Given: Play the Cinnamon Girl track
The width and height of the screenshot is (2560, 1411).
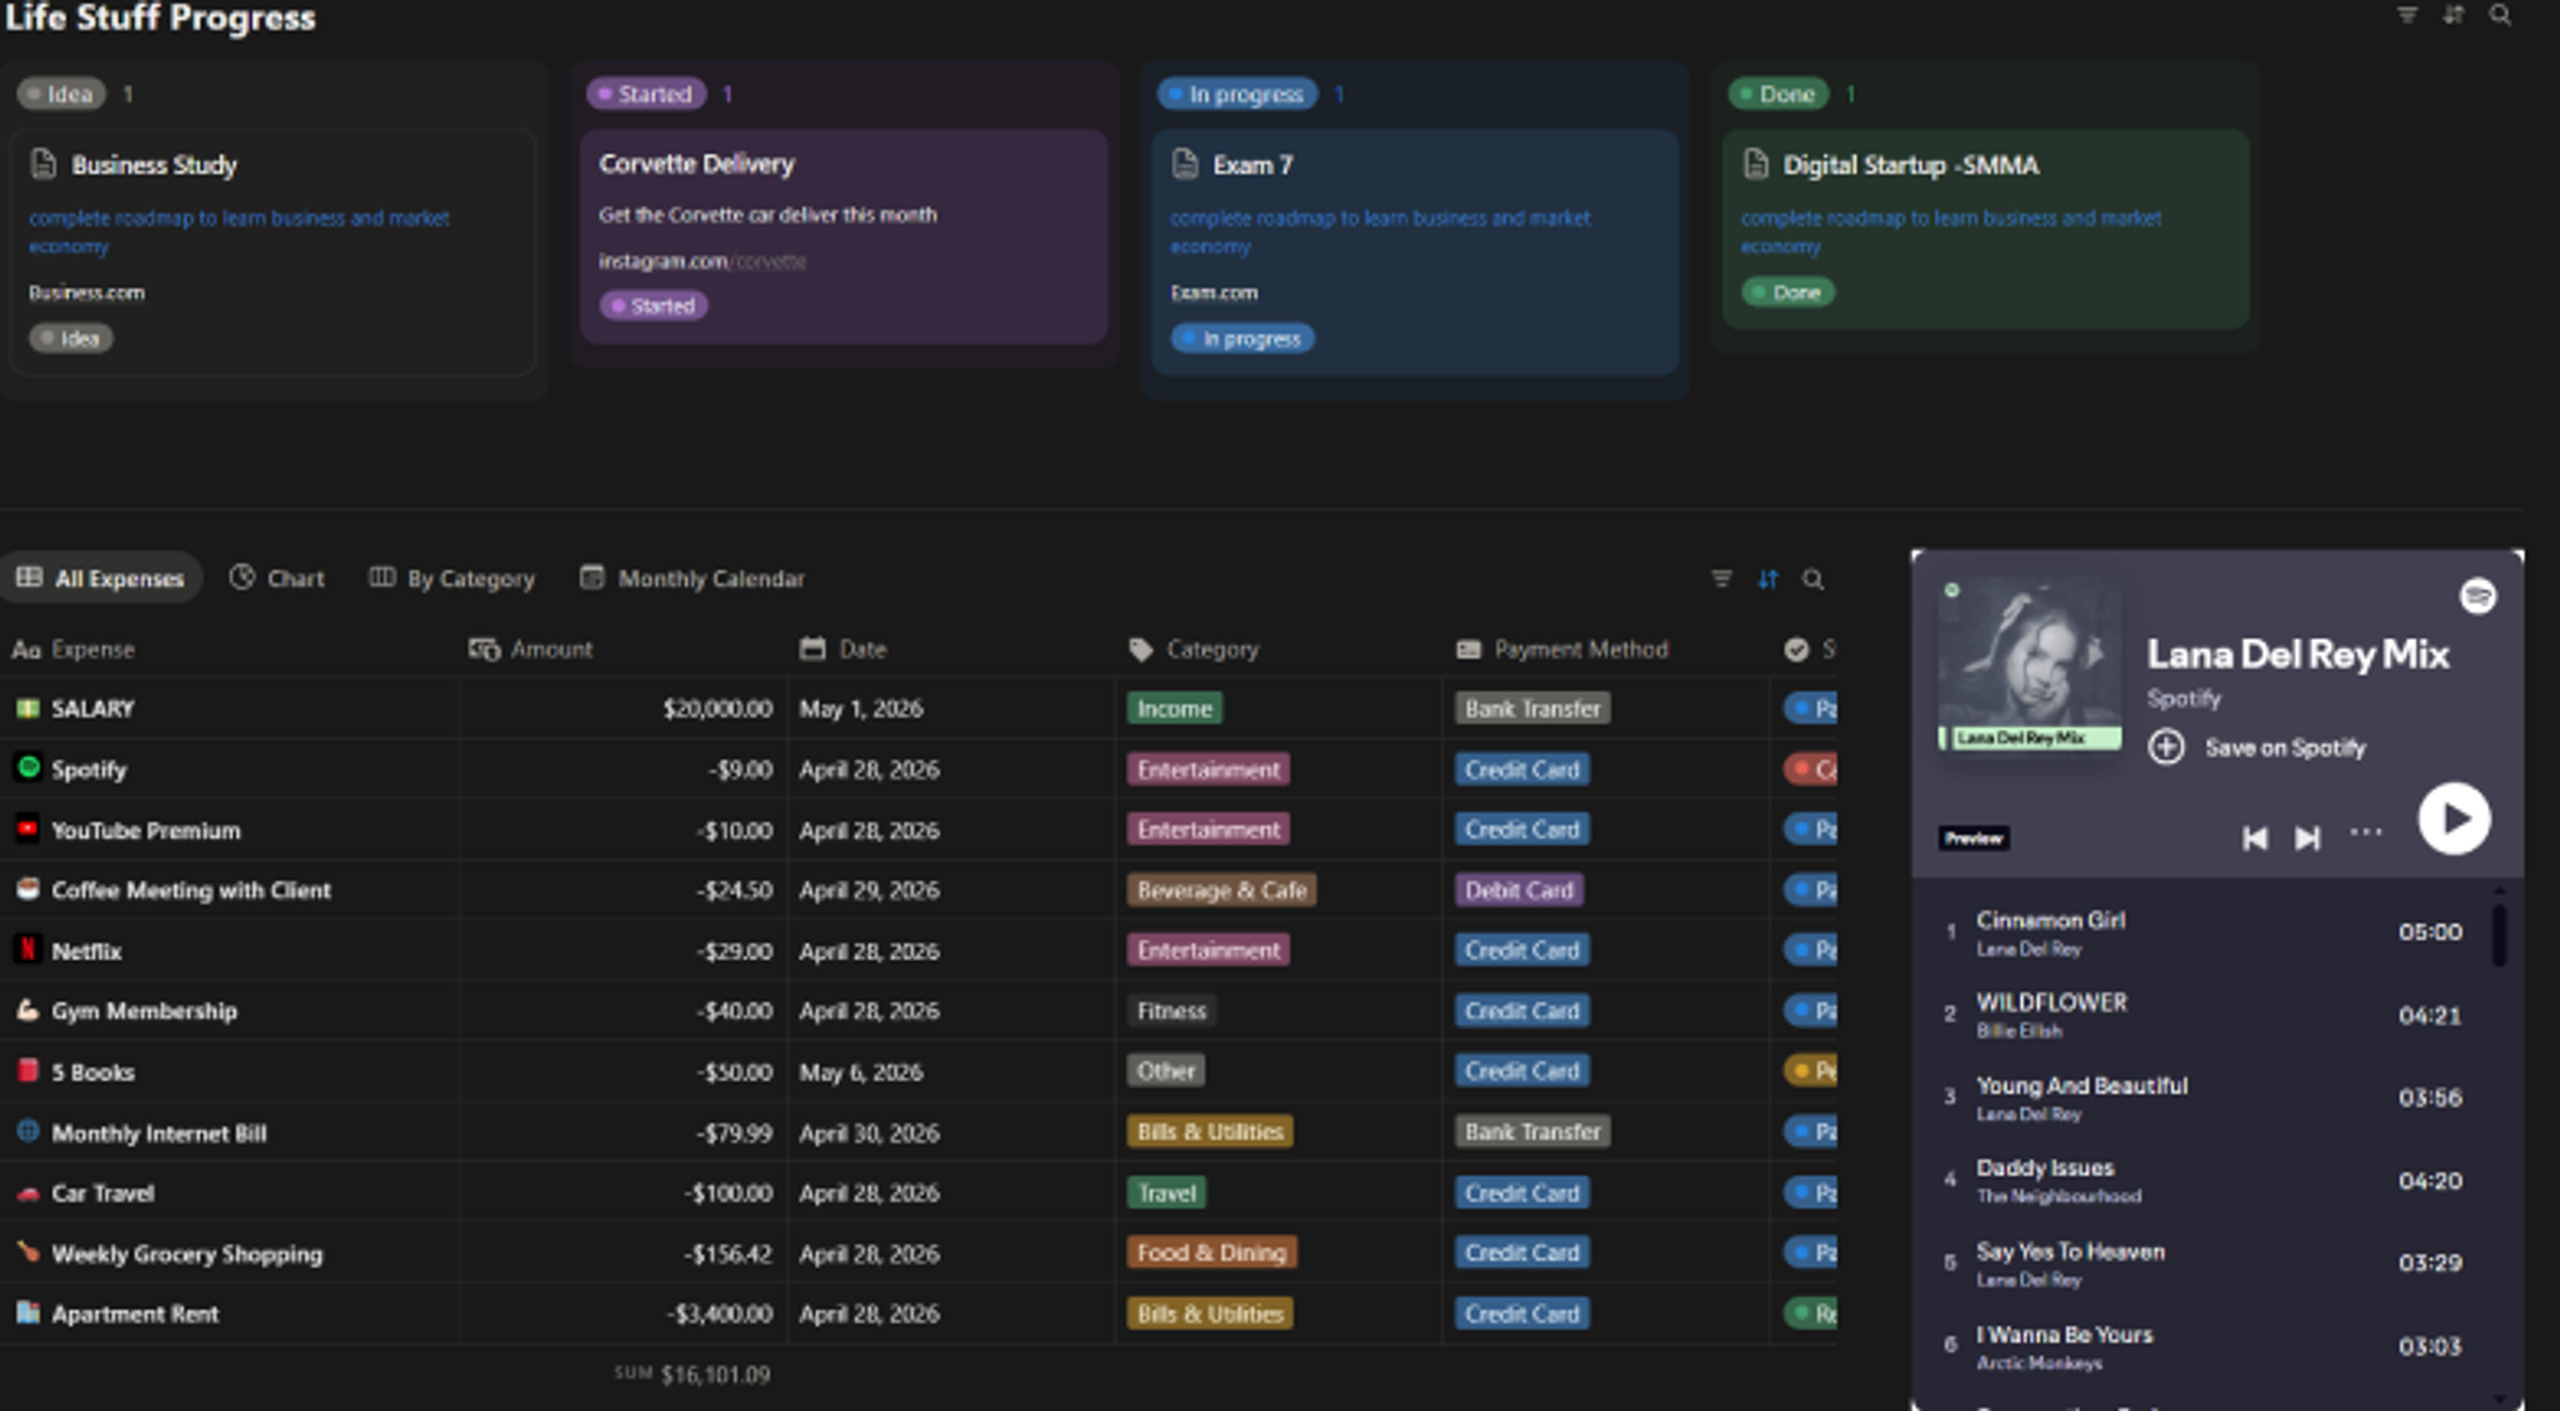Looking at the screenshot, I should (x=2218, y=932).
